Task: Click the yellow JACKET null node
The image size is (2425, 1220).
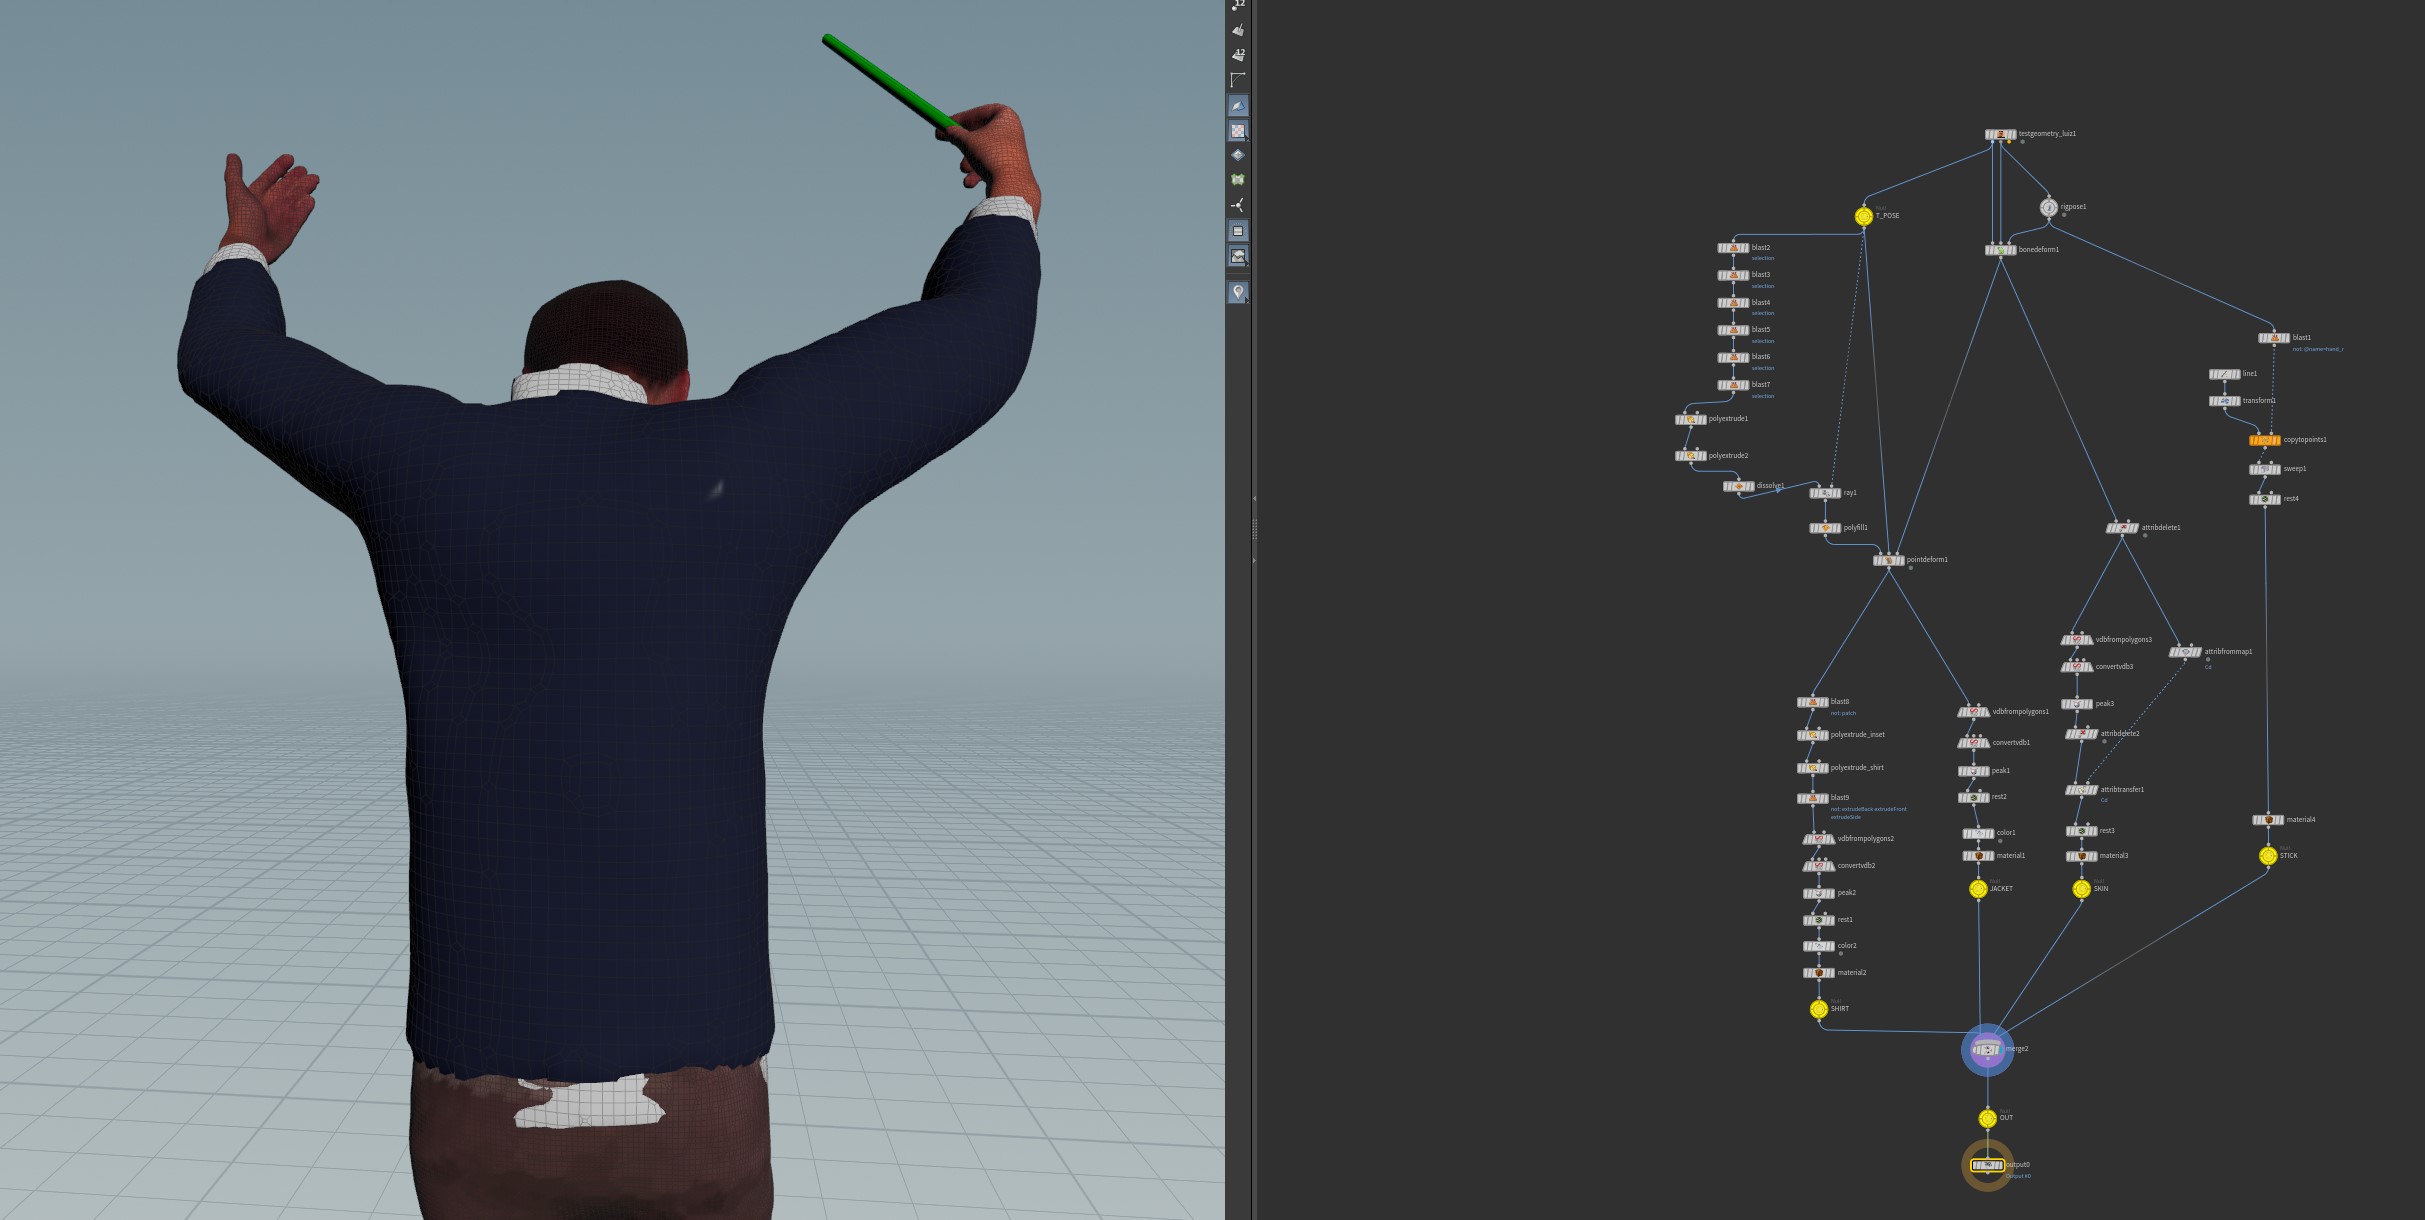Action: point(1977,889)
